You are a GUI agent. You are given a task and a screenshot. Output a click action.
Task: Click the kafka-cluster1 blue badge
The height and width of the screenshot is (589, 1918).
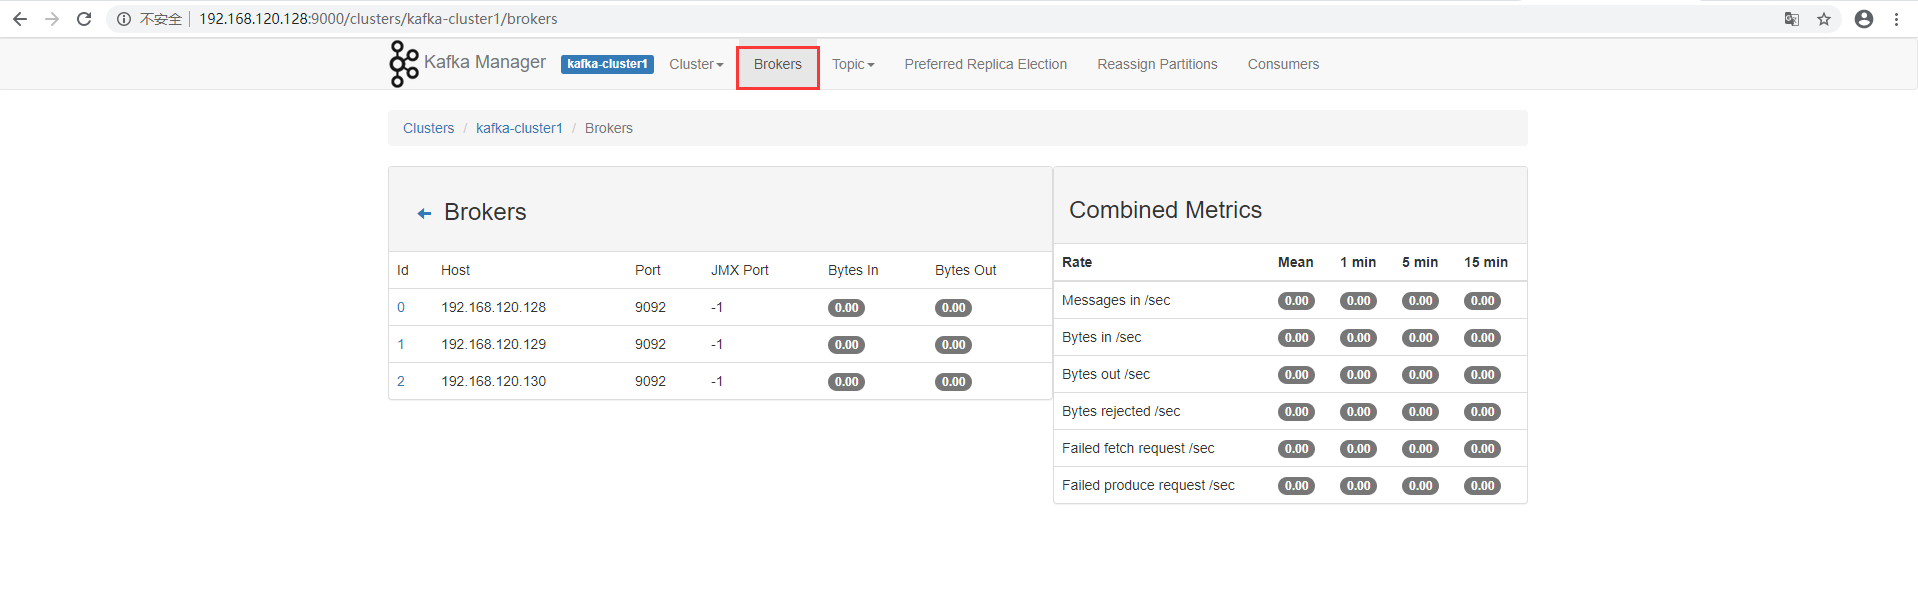[607, 64]
